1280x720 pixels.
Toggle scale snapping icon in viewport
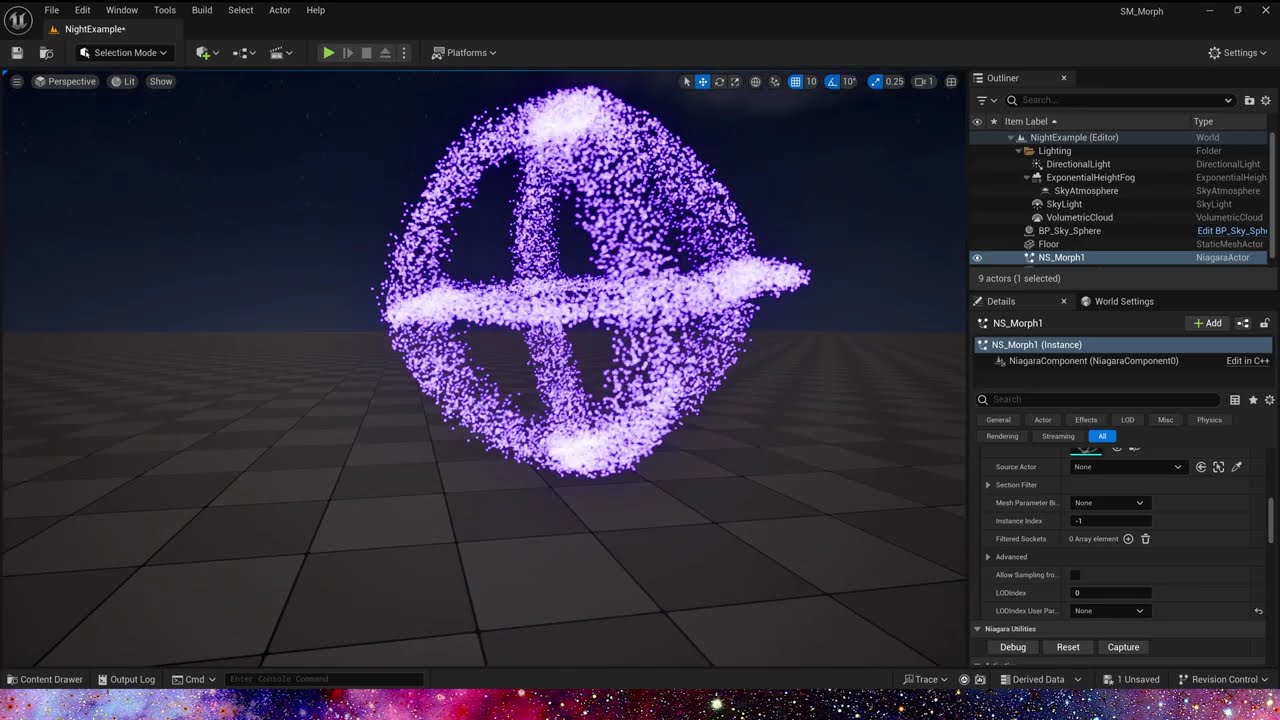[876, 82]
